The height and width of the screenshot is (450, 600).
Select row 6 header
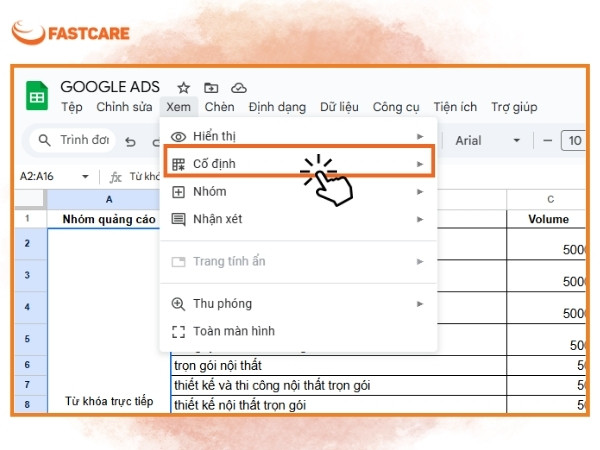pyautogui.click(x=31, y=365)
